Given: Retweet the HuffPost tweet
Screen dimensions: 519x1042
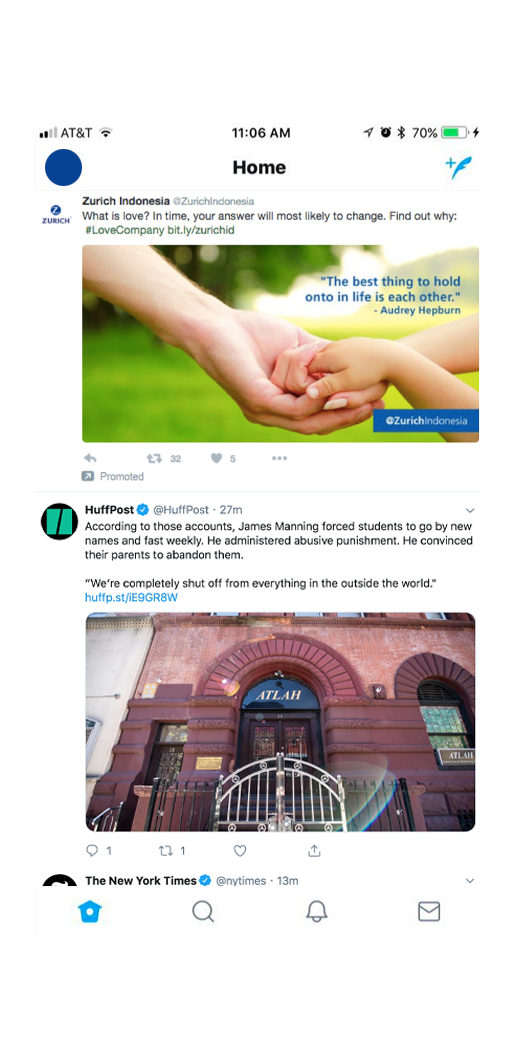Looking at the screenshot, I should click(166, 851).
